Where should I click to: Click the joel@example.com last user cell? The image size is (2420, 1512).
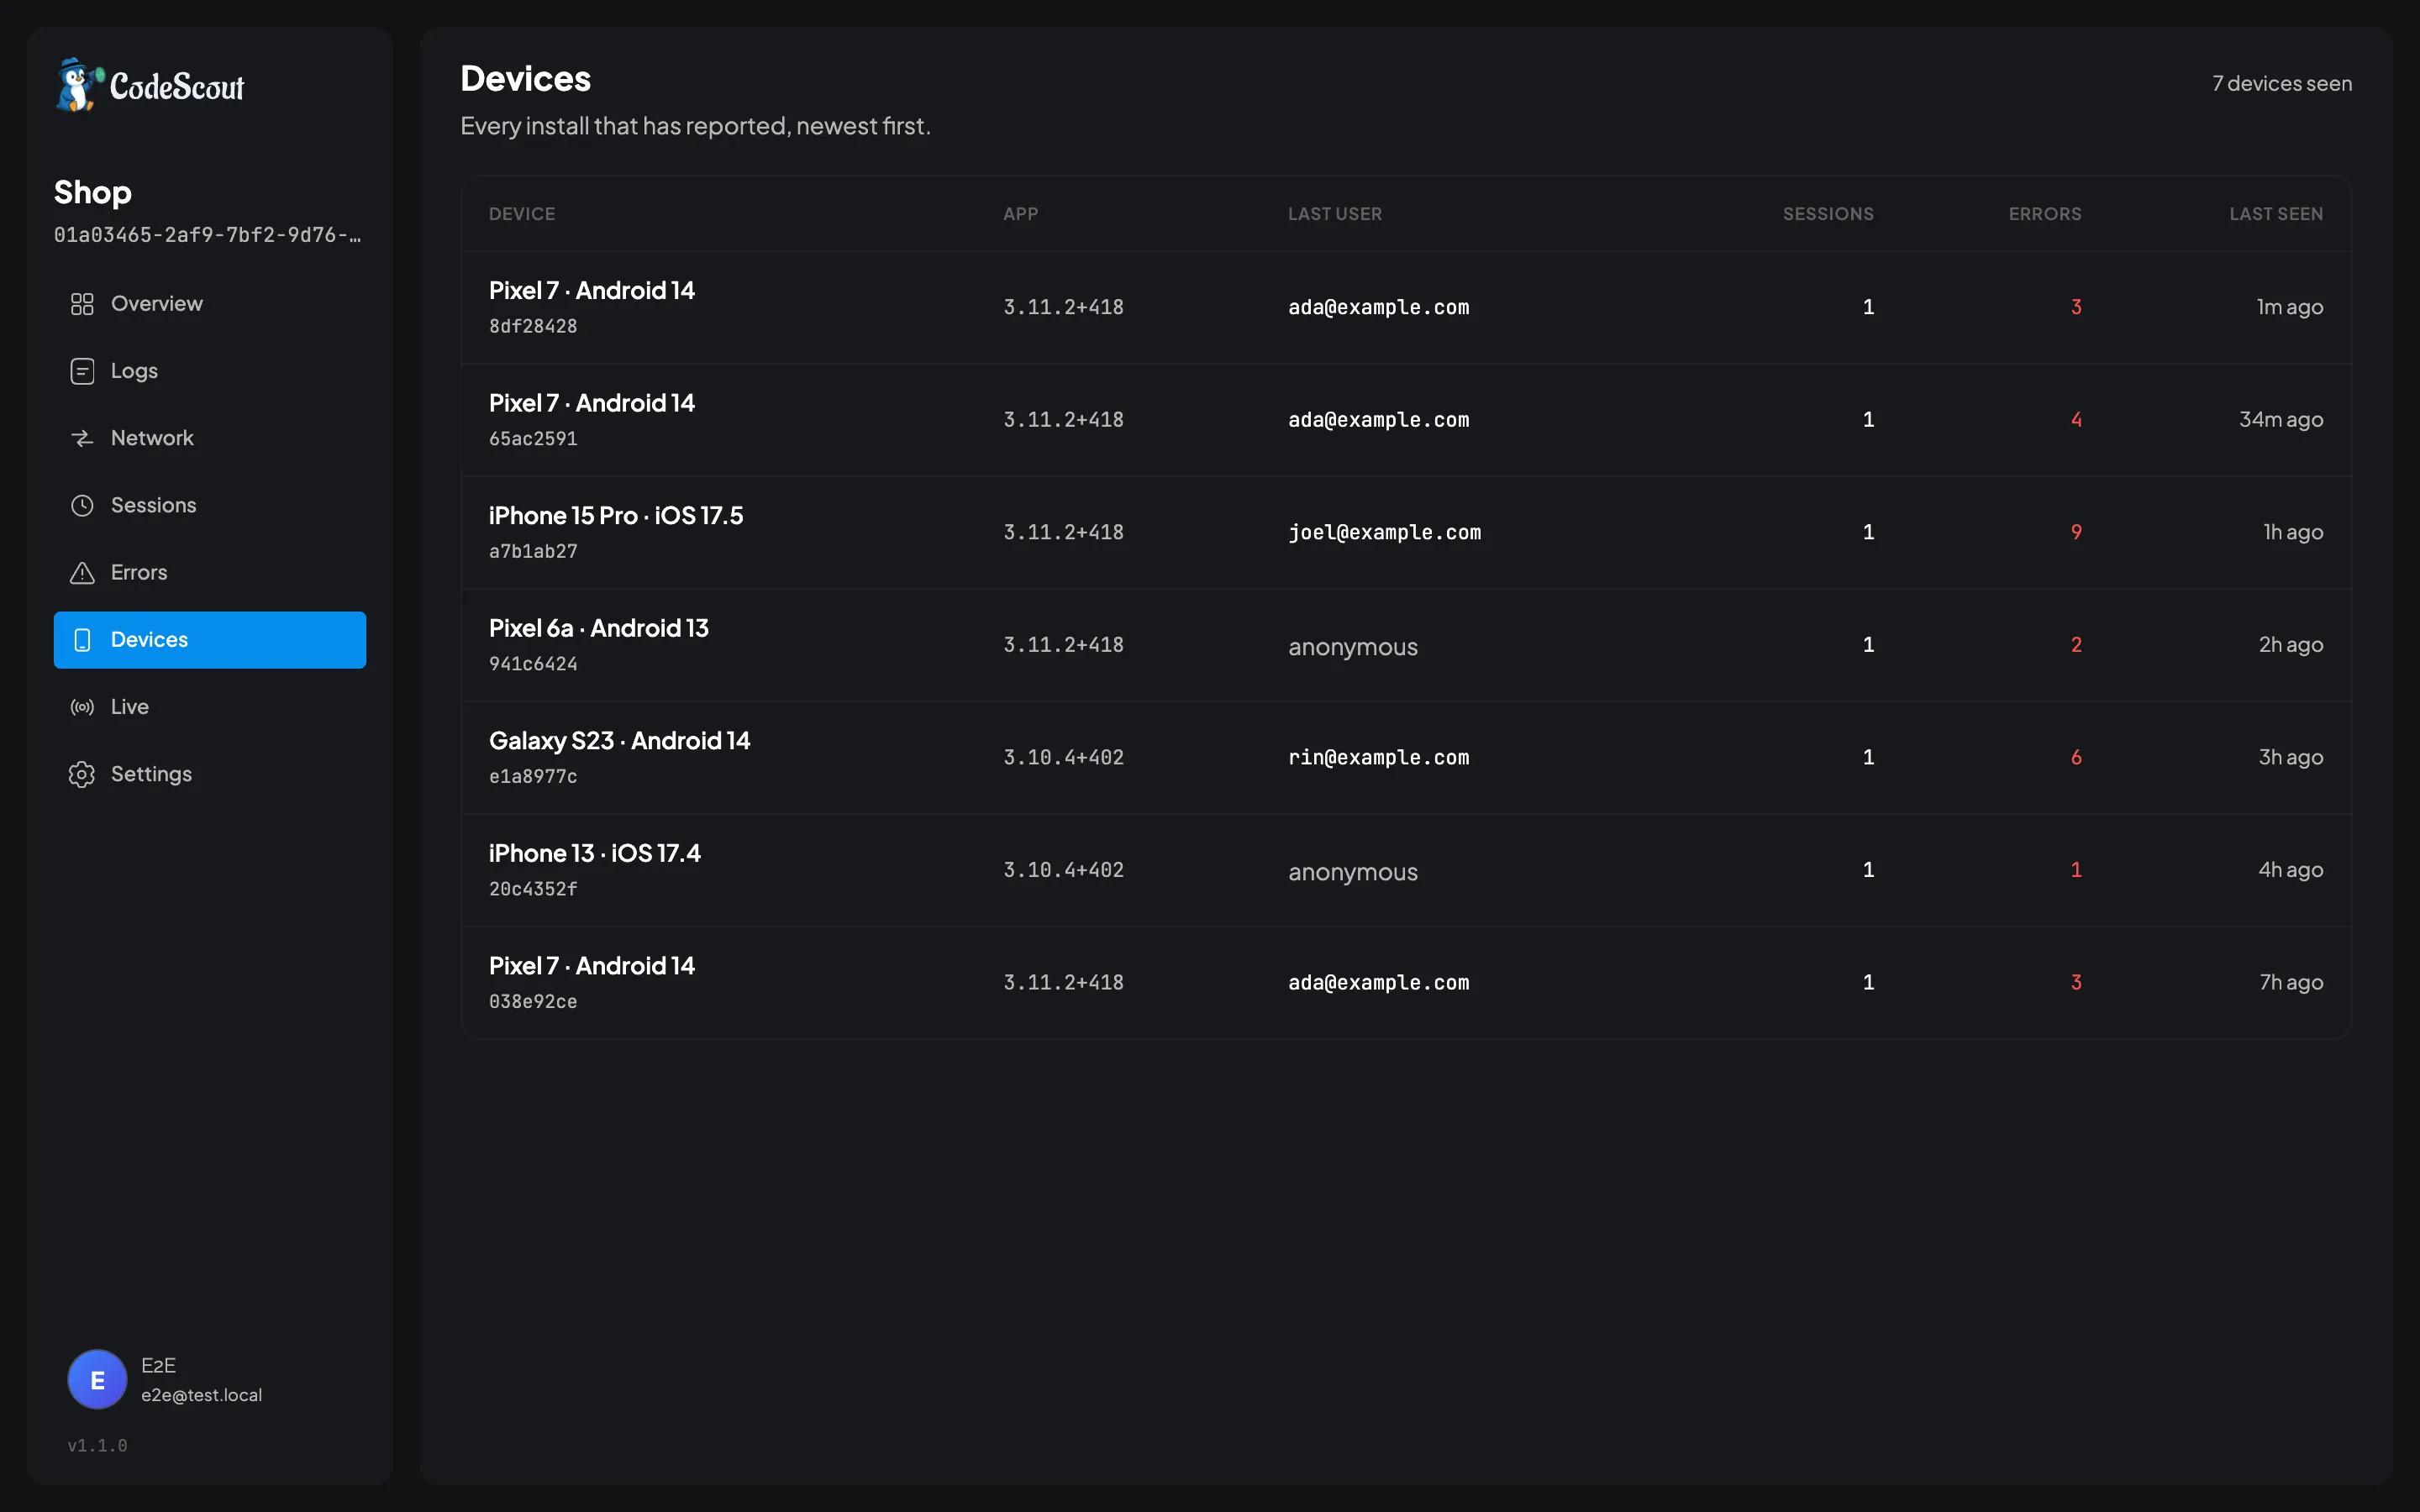coord(1384,532)
